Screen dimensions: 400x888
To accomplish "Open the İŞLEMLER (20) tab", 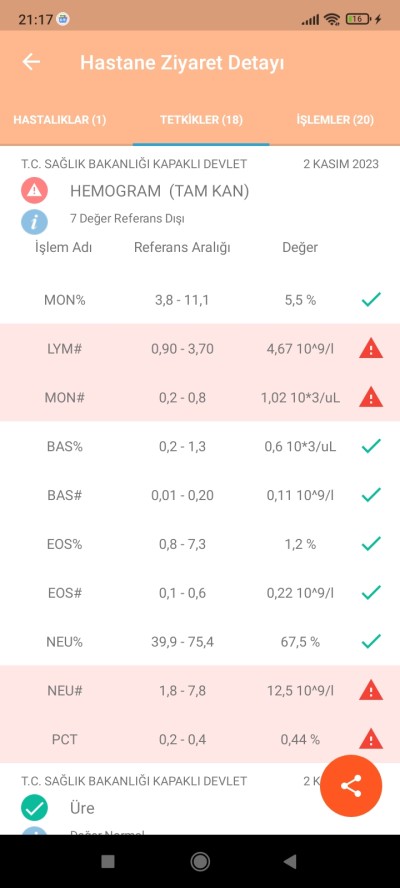I will pos(335,120).
